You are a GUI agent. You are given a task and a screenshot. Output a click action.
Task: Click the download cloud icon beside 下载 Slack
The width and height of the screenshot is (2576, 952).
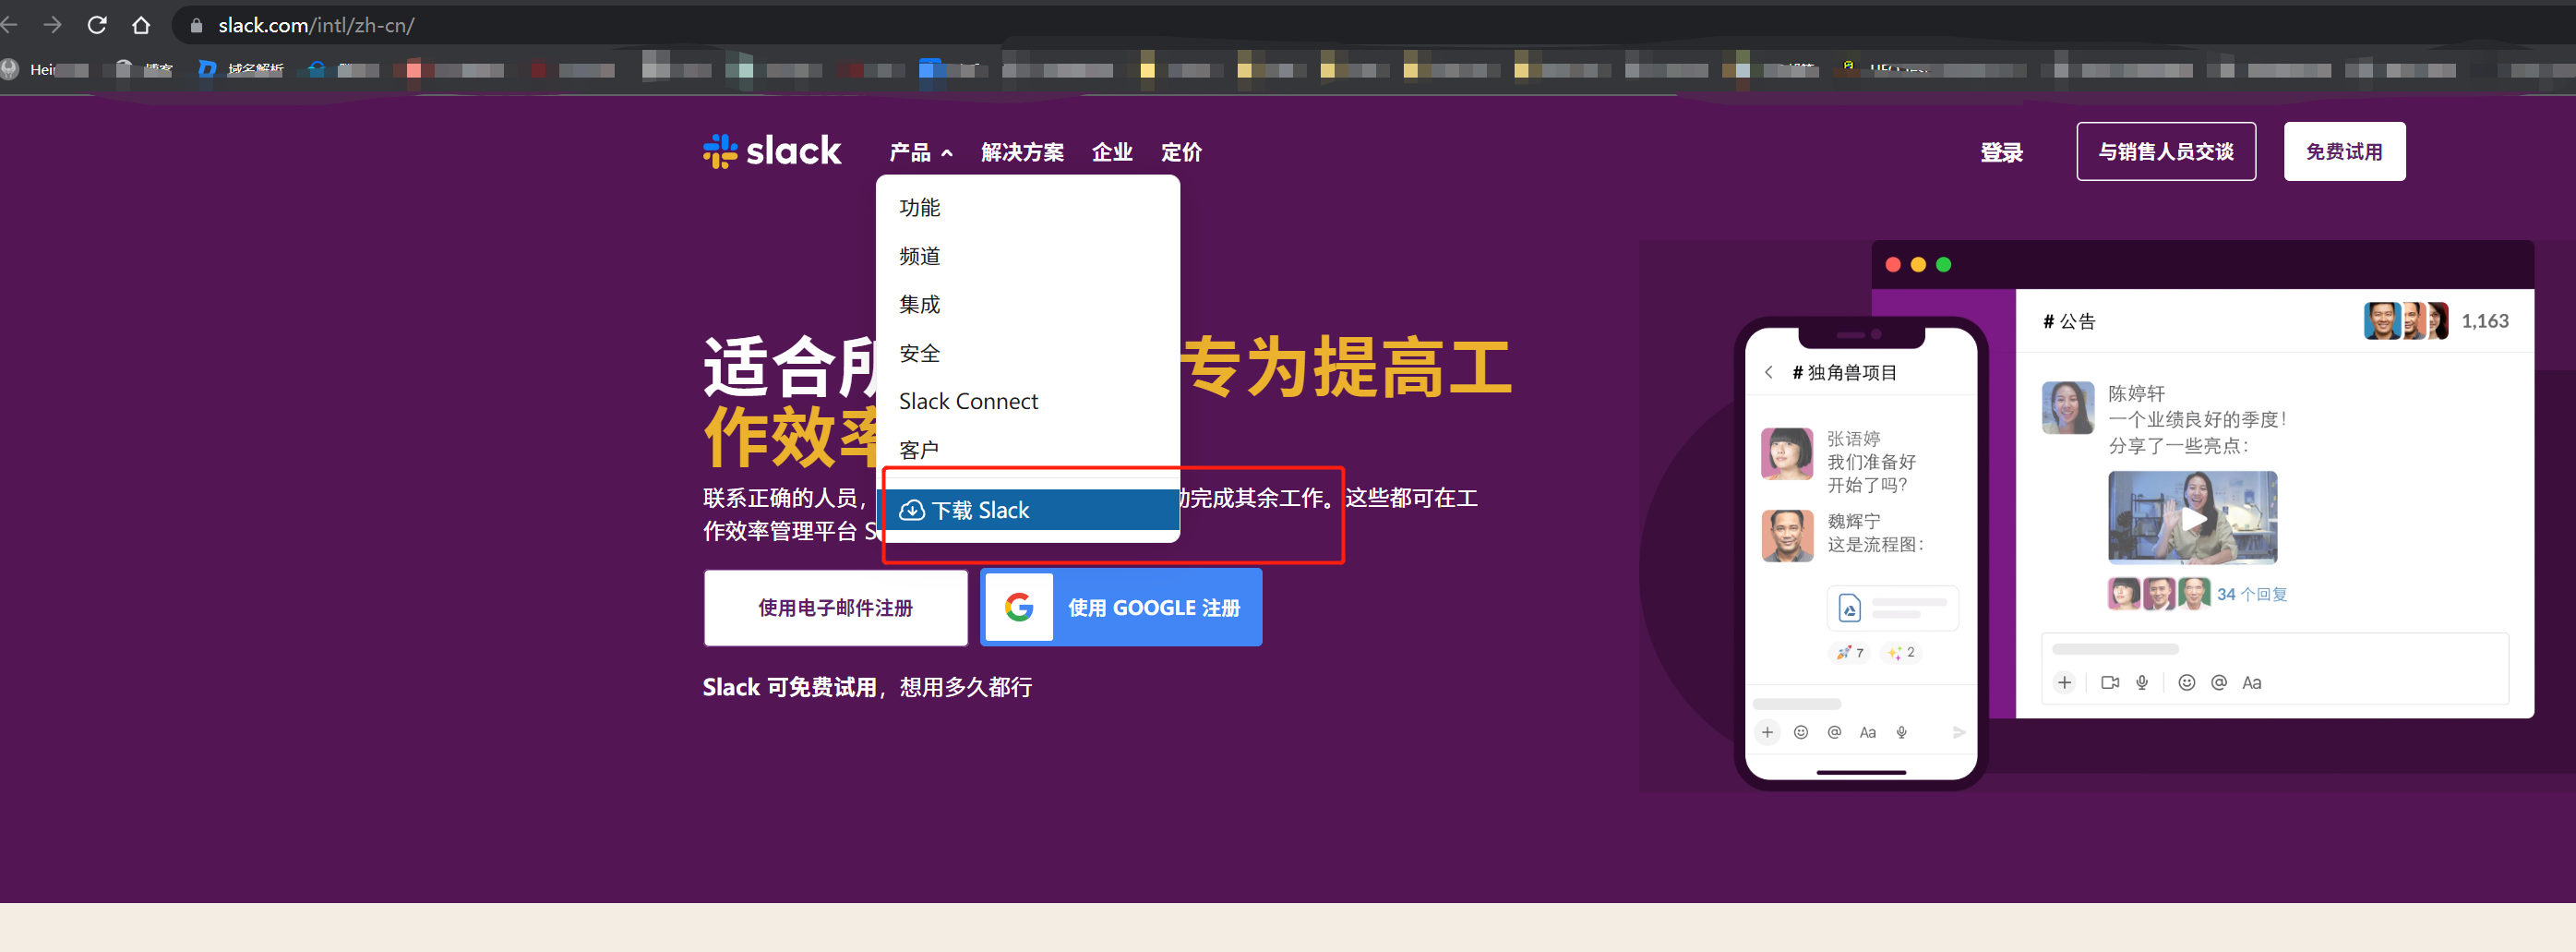(x=911, y=510)
